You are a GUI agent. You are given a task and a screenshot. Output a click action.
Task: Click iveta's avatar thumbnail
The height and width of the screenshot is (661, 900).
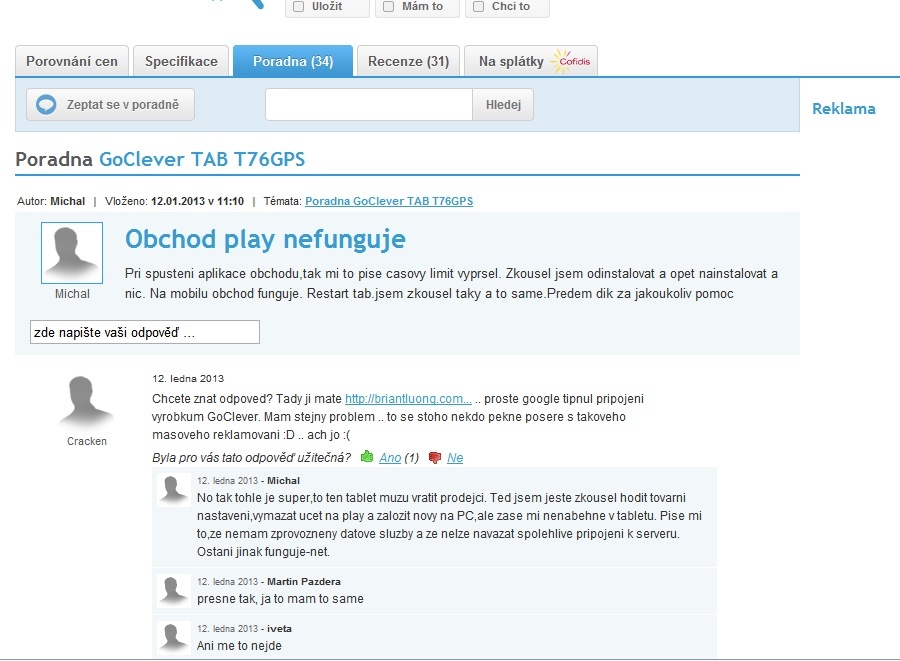coord(172,639)
